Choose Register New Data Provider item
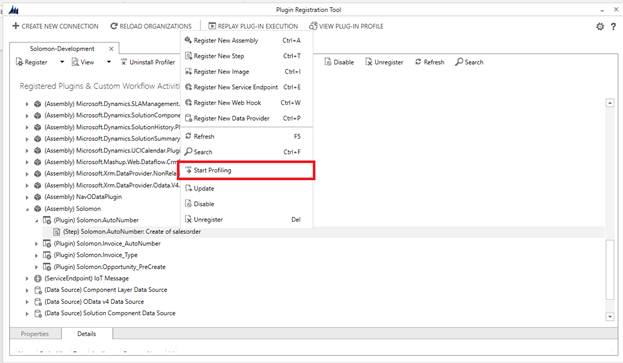 point(246,118)
